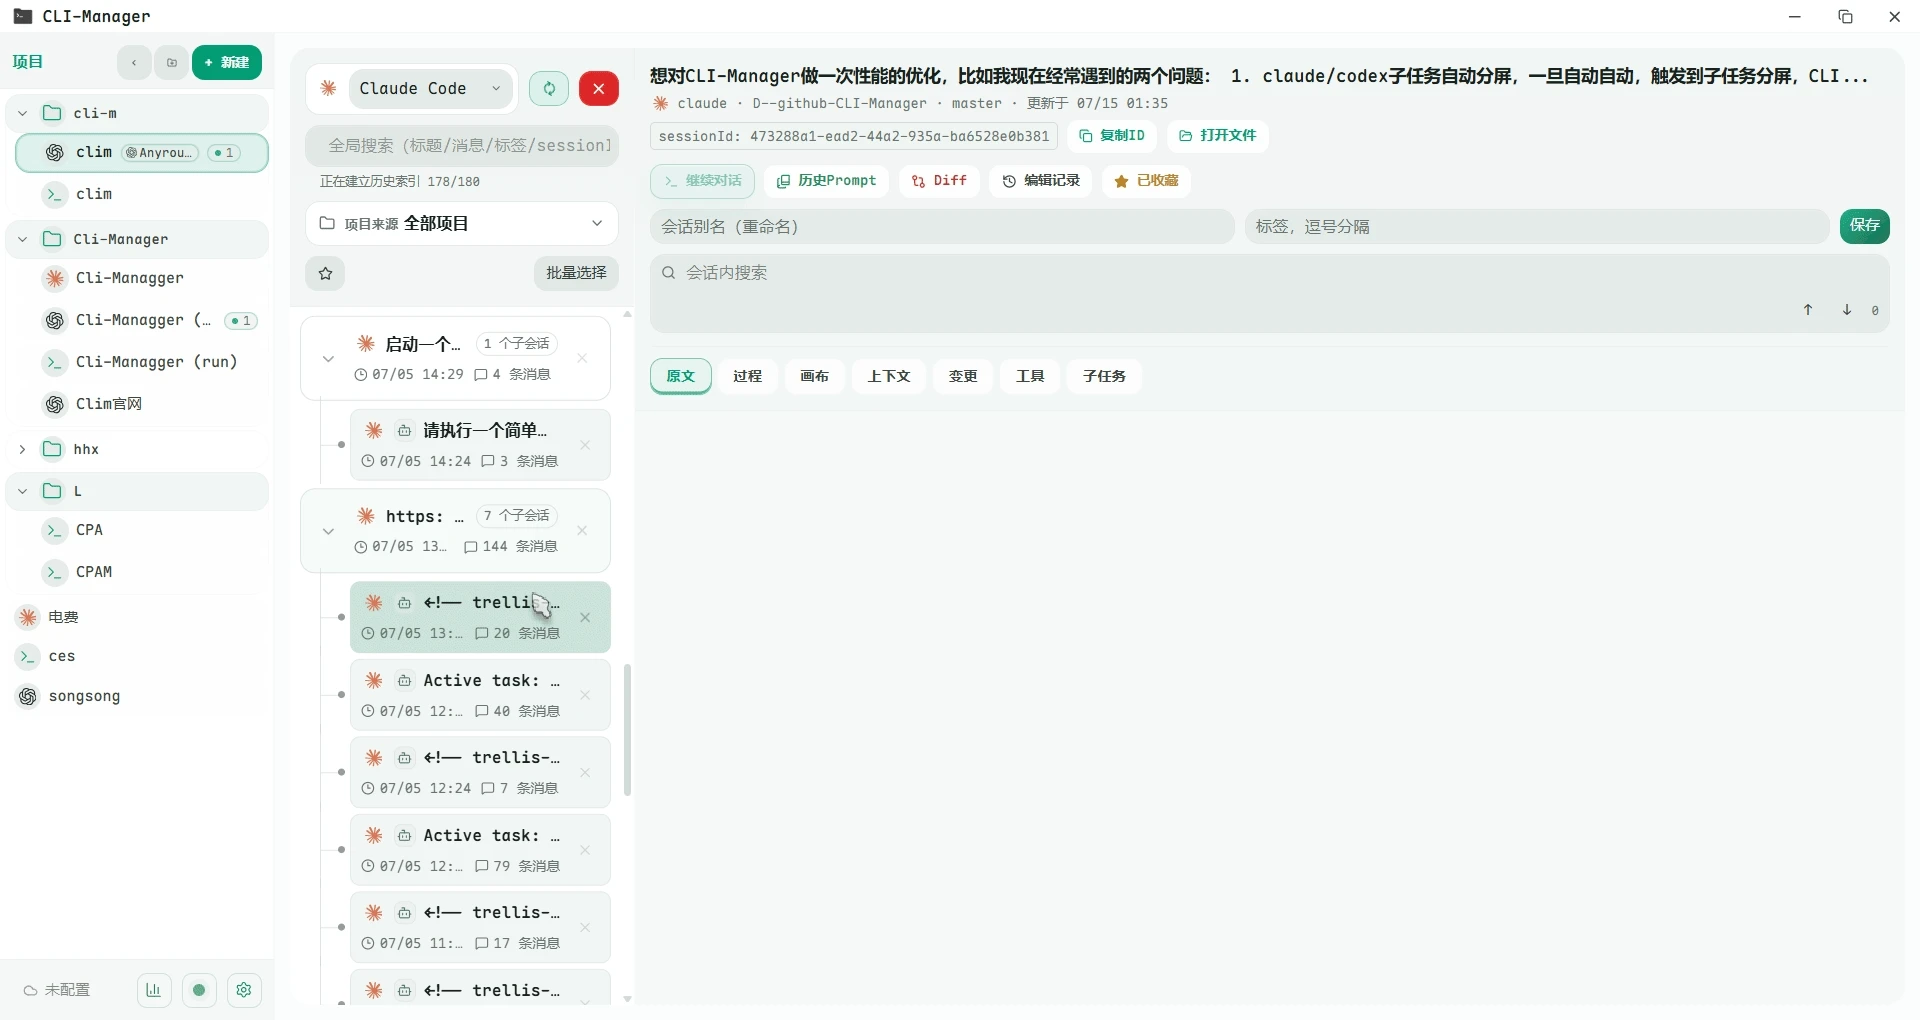The image size is (1920, 1020).
Task: Click the 继续对话 button
Action: 703,181
